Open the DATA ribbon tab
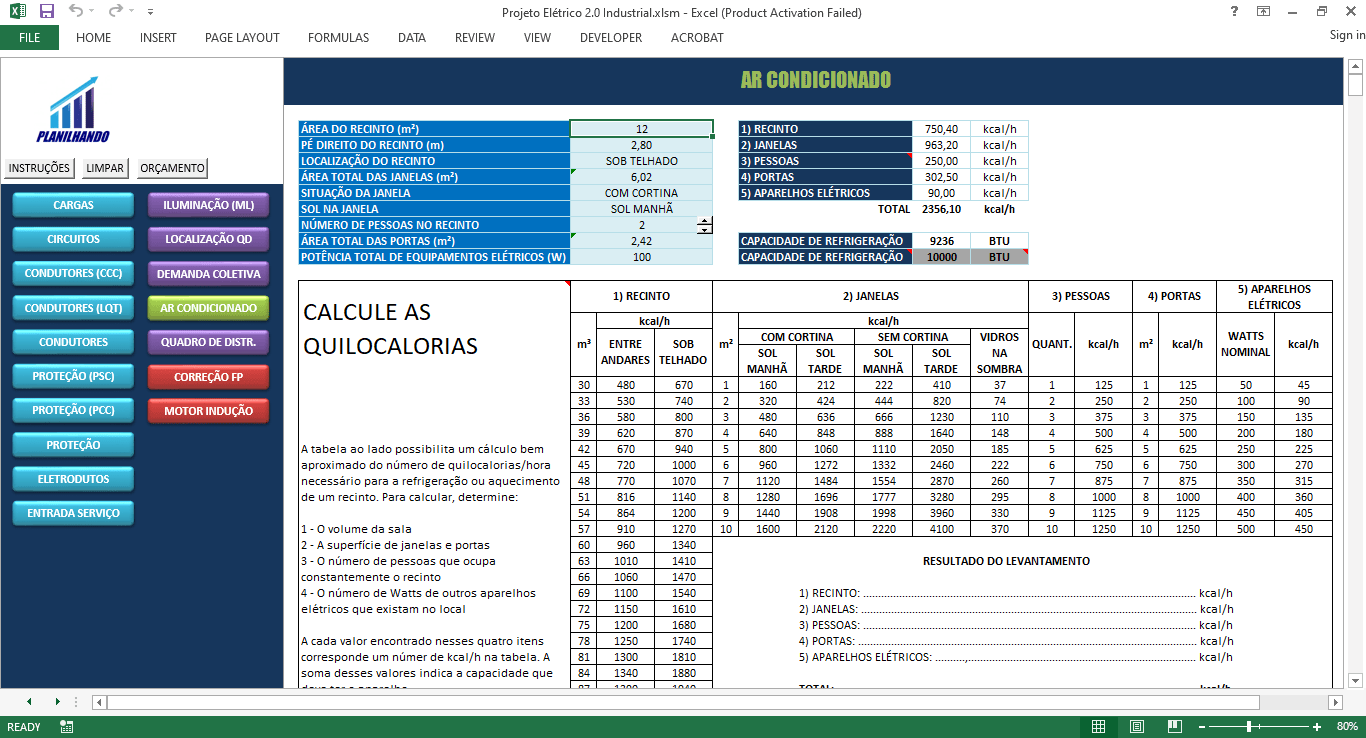The image size is (1366, 738). point(412,38)
